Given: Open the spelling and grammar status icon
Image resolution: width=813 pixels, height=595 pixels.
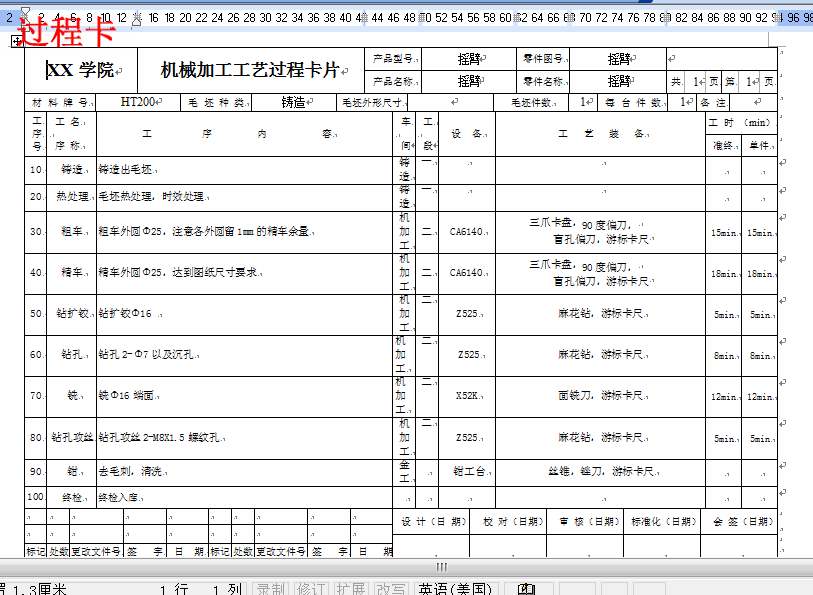Looking at the screenshot, I should [x=526, y=589].
